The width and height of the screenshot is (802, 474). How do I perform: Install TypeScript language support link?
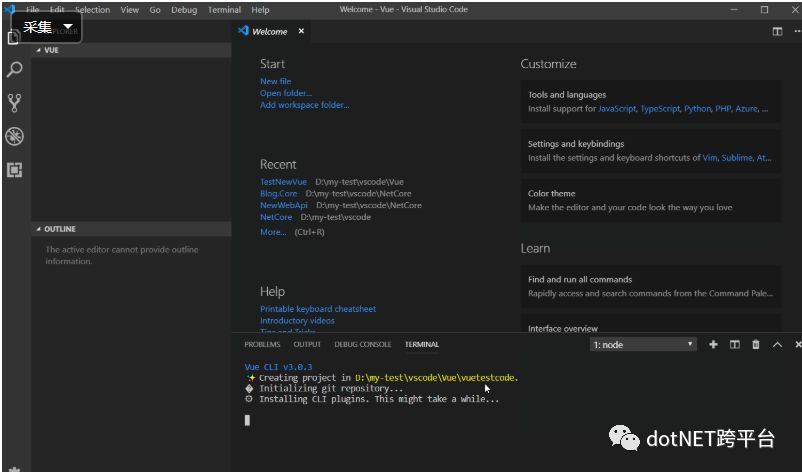[660, 108]
